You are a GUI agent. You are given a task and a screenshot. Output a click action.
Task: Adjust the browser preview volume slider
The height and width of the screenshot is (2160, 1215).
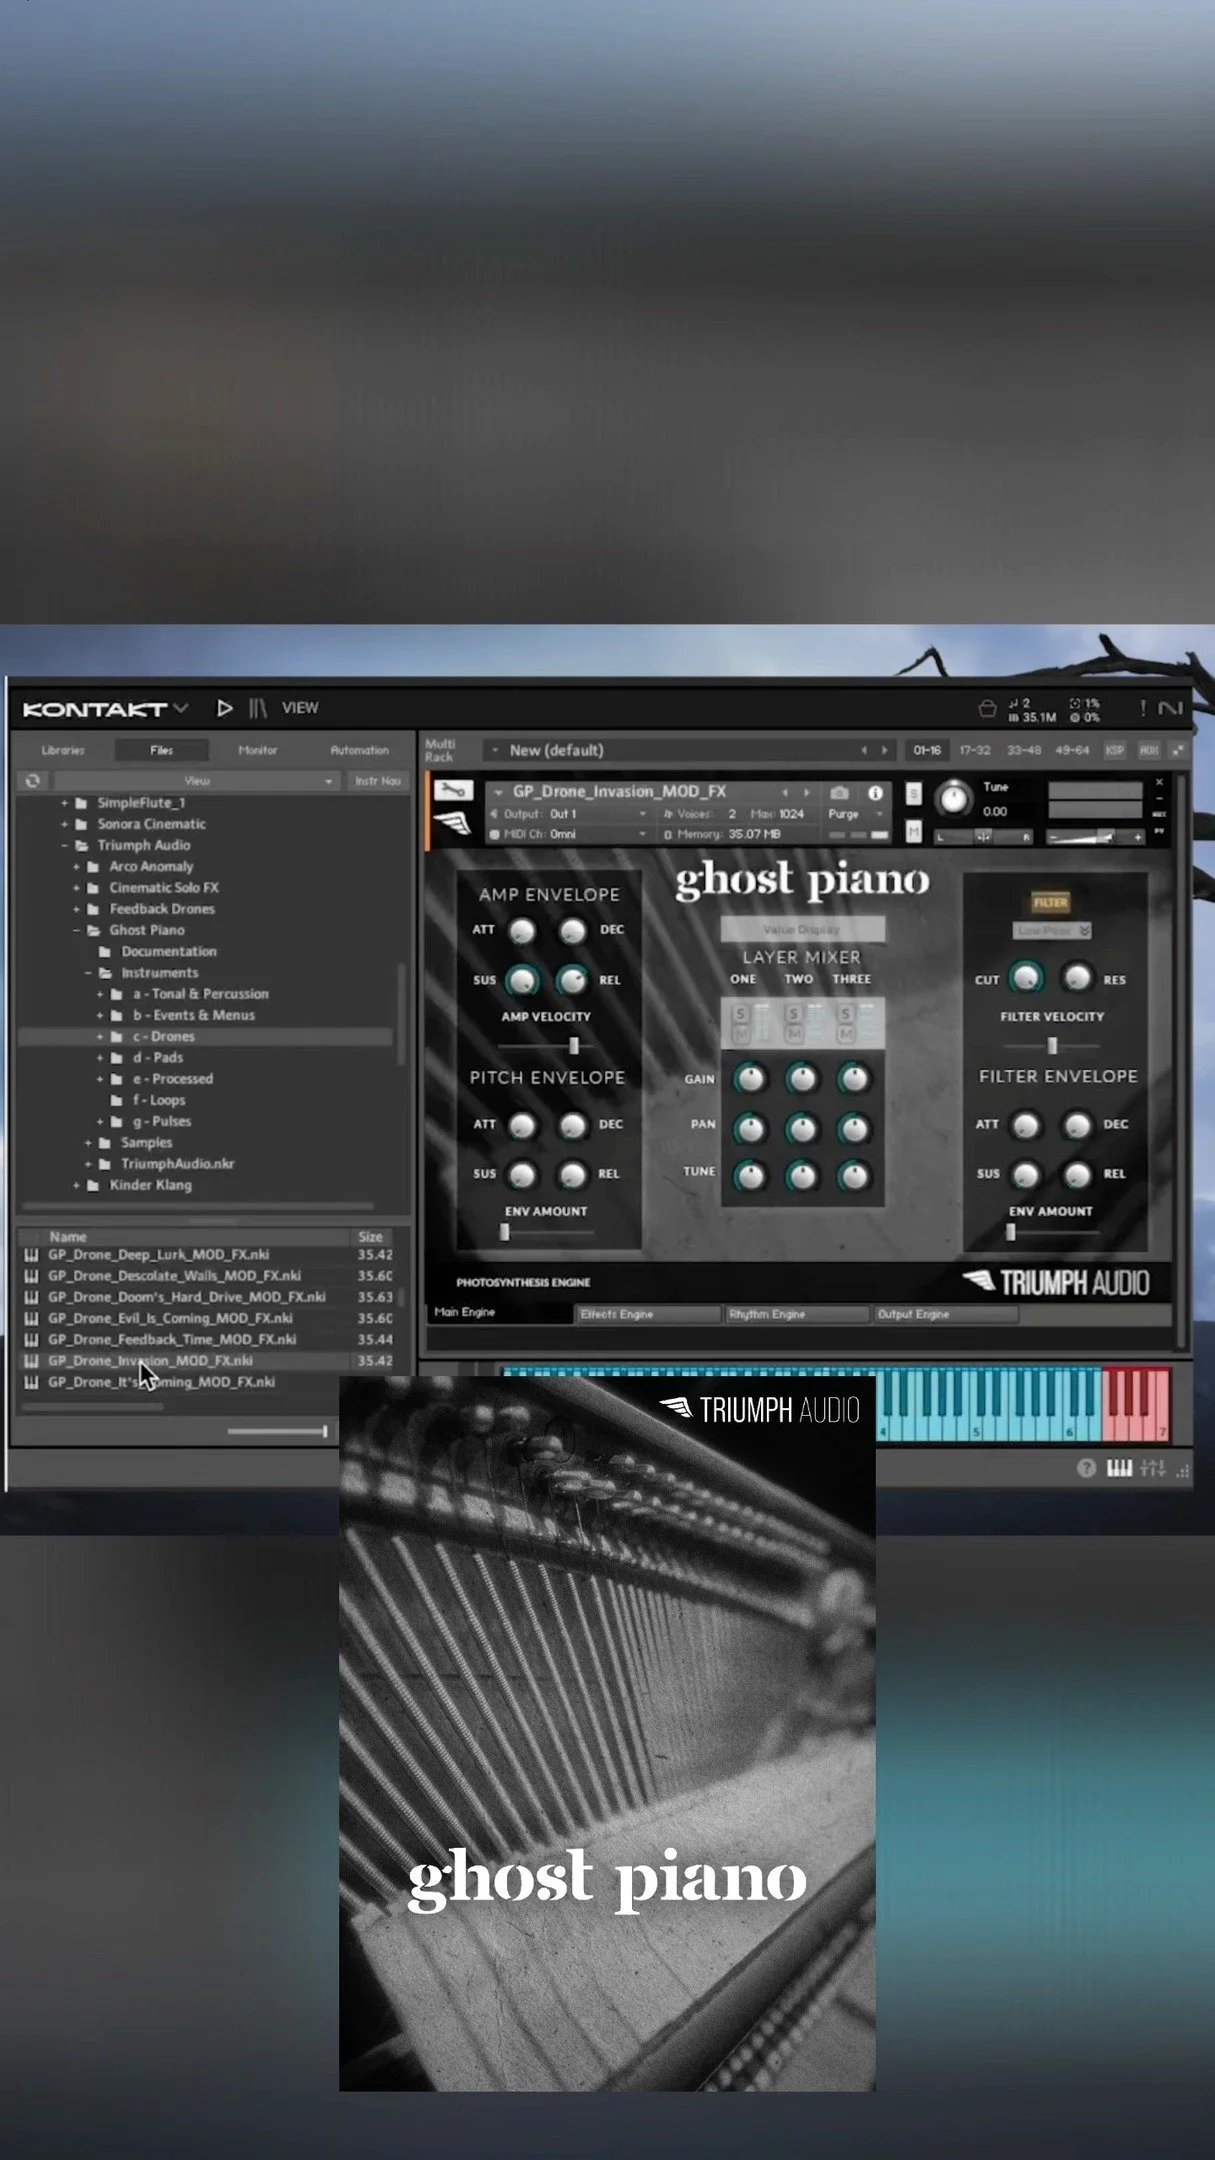tap(278, 1432)
